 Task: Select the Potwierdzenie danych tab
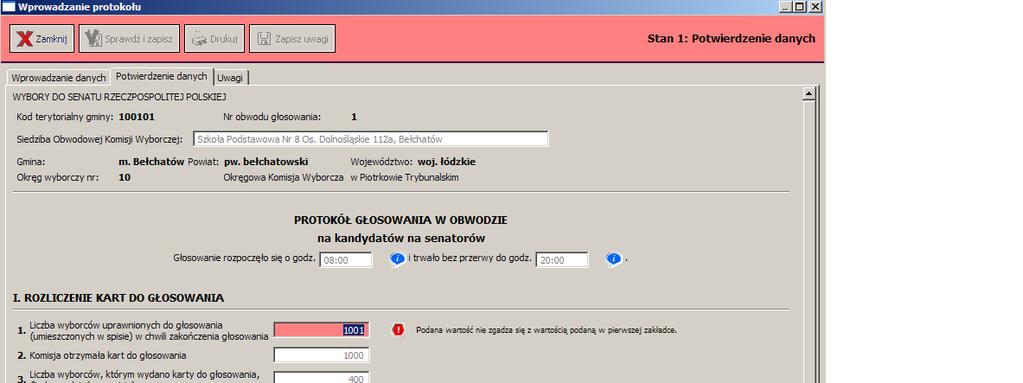[162, 76]
